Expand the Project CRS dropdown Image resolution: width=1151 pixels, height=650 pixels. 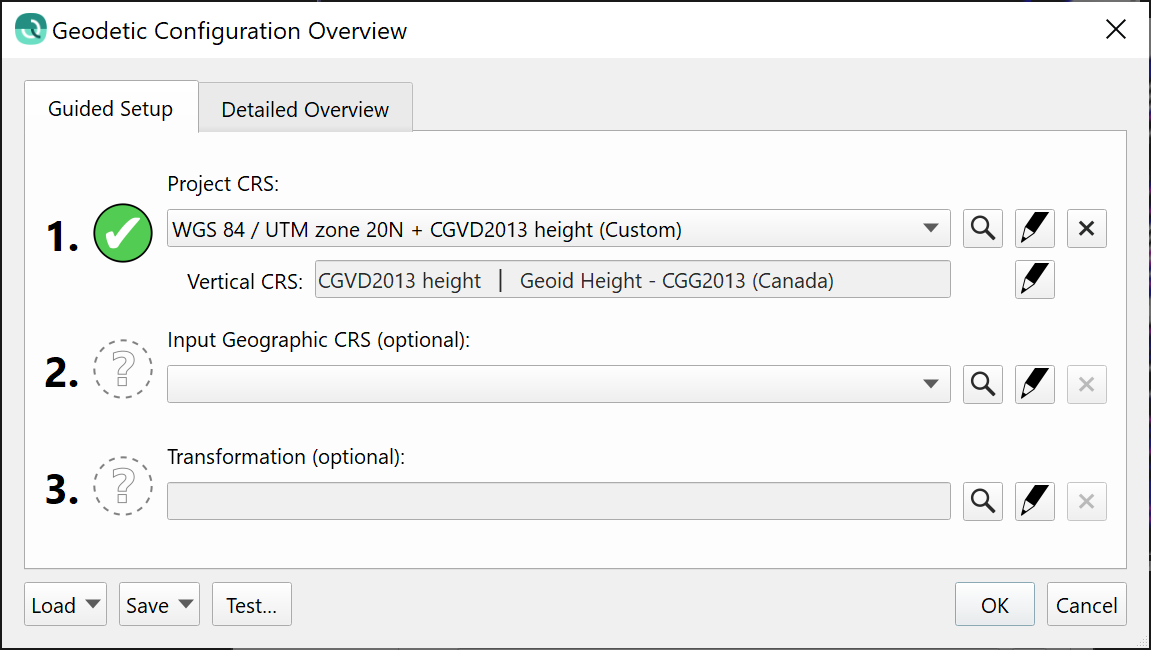(931, 229)
